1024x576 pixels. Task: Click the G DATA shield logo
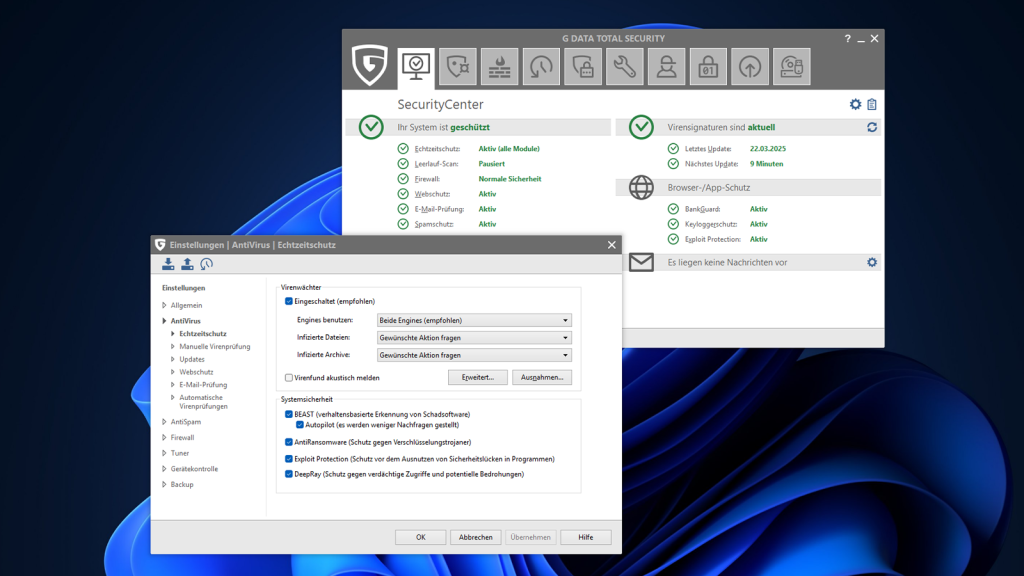coord(370,65)
